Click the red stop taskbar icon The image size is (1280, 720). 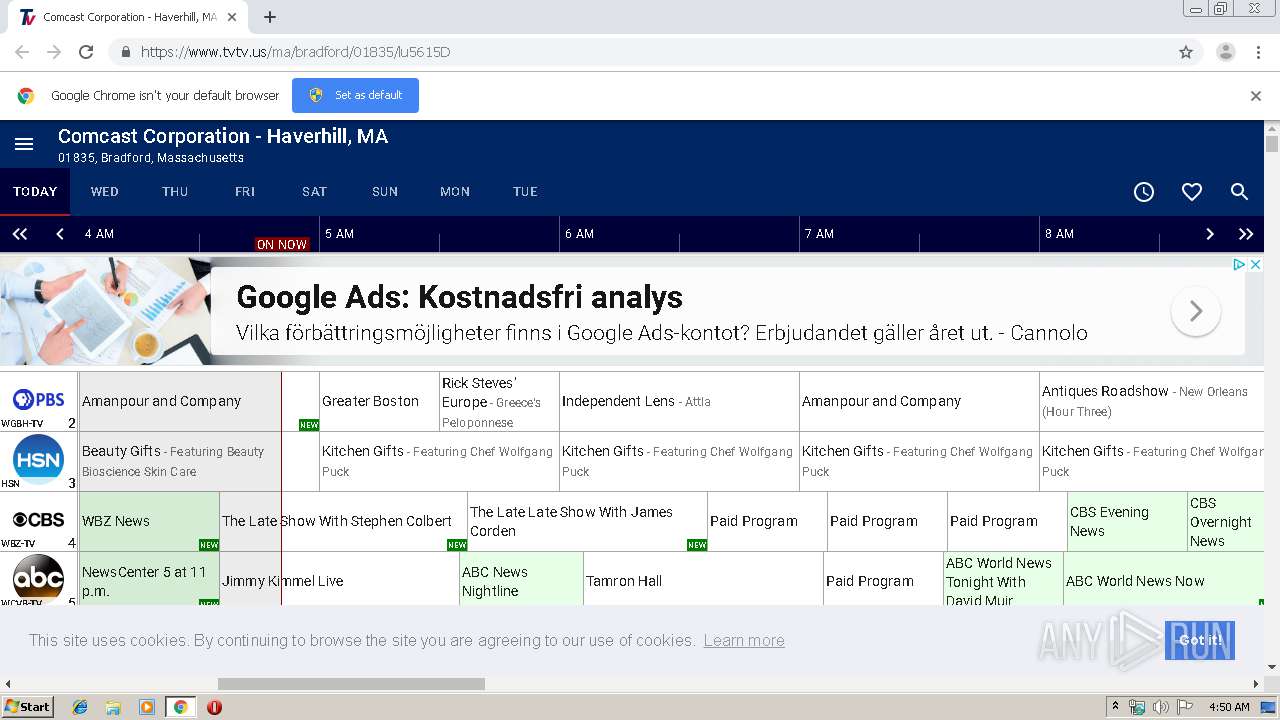click(x=214, y=707)
